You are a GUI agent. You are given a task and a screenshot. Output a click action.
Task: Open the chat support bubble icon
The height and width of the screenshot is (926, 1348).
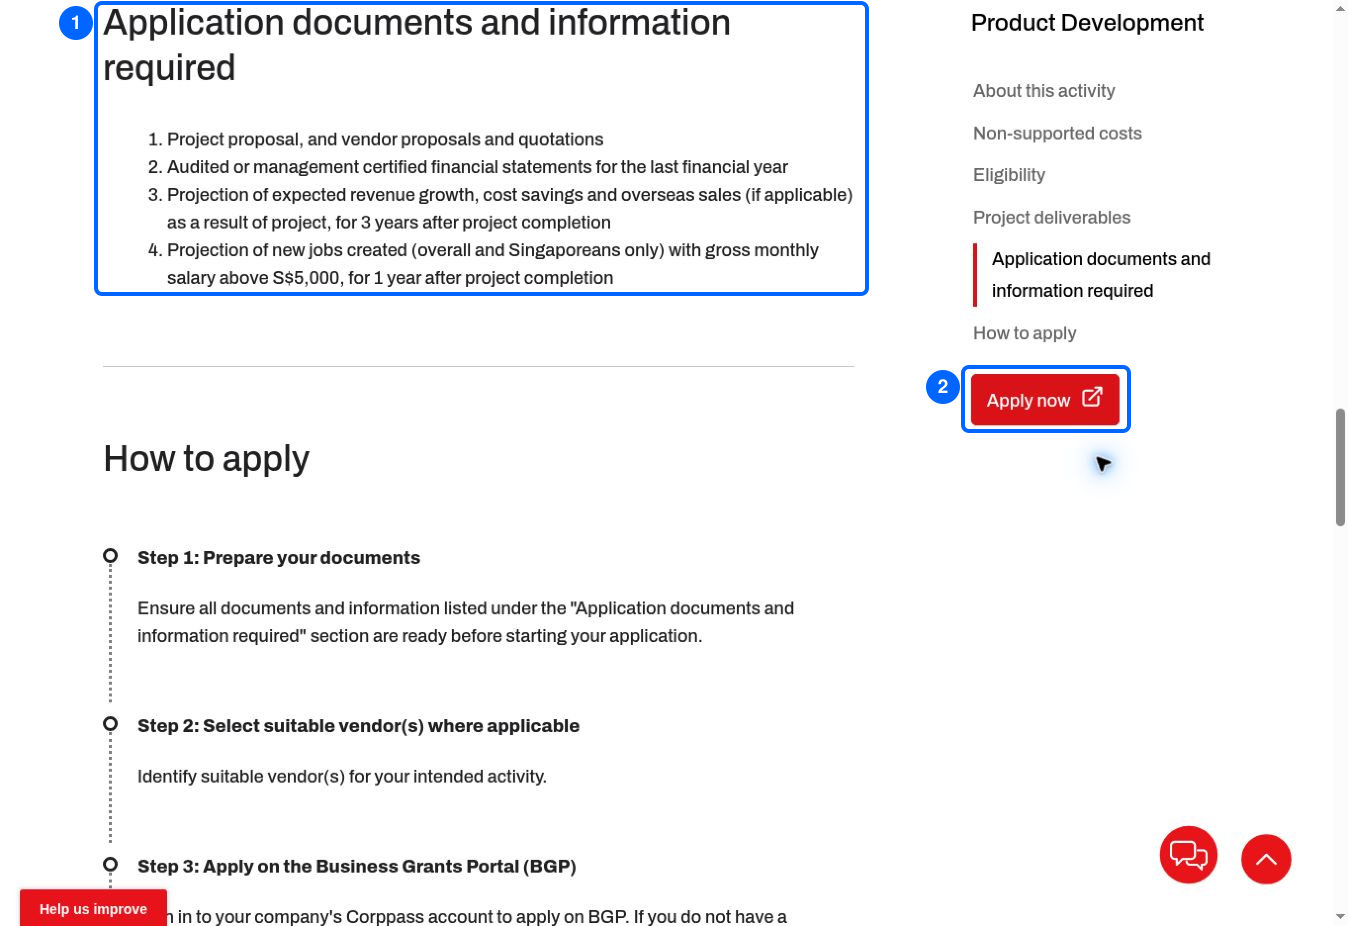(1188, 855)
